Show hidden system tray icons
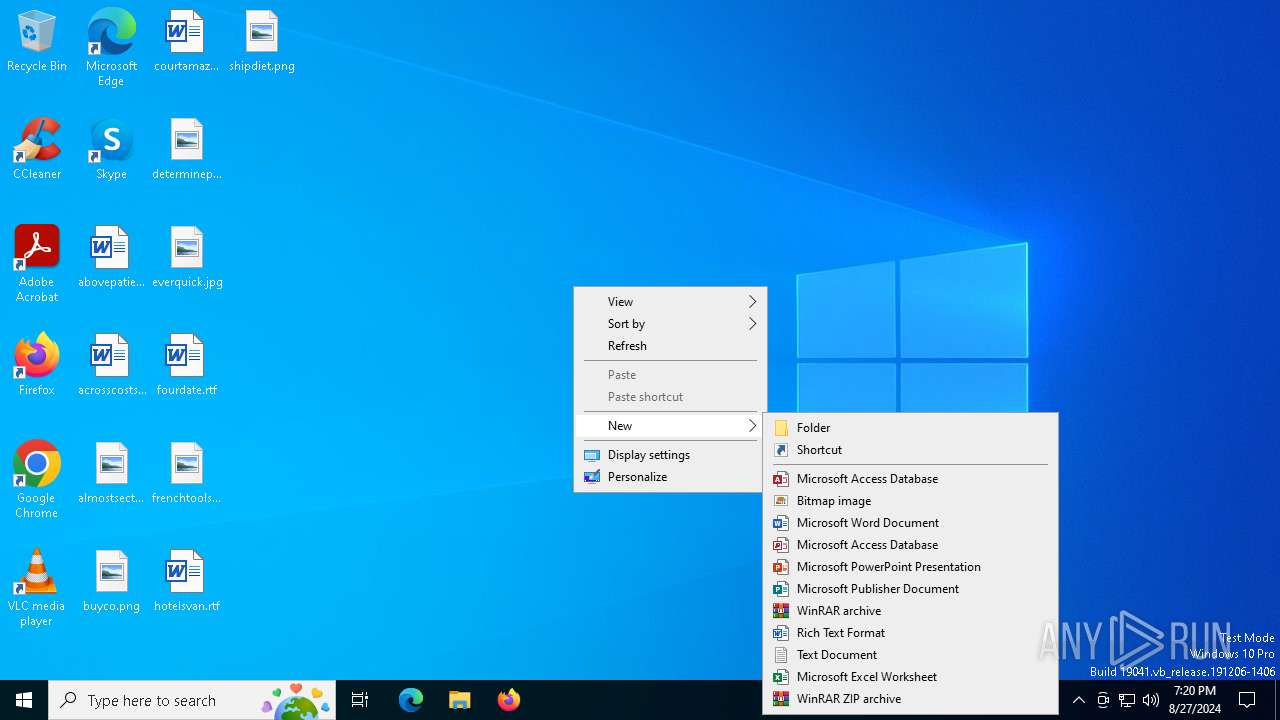Viewport: 1280px width, 720px height. click(x=1078, y=700)
